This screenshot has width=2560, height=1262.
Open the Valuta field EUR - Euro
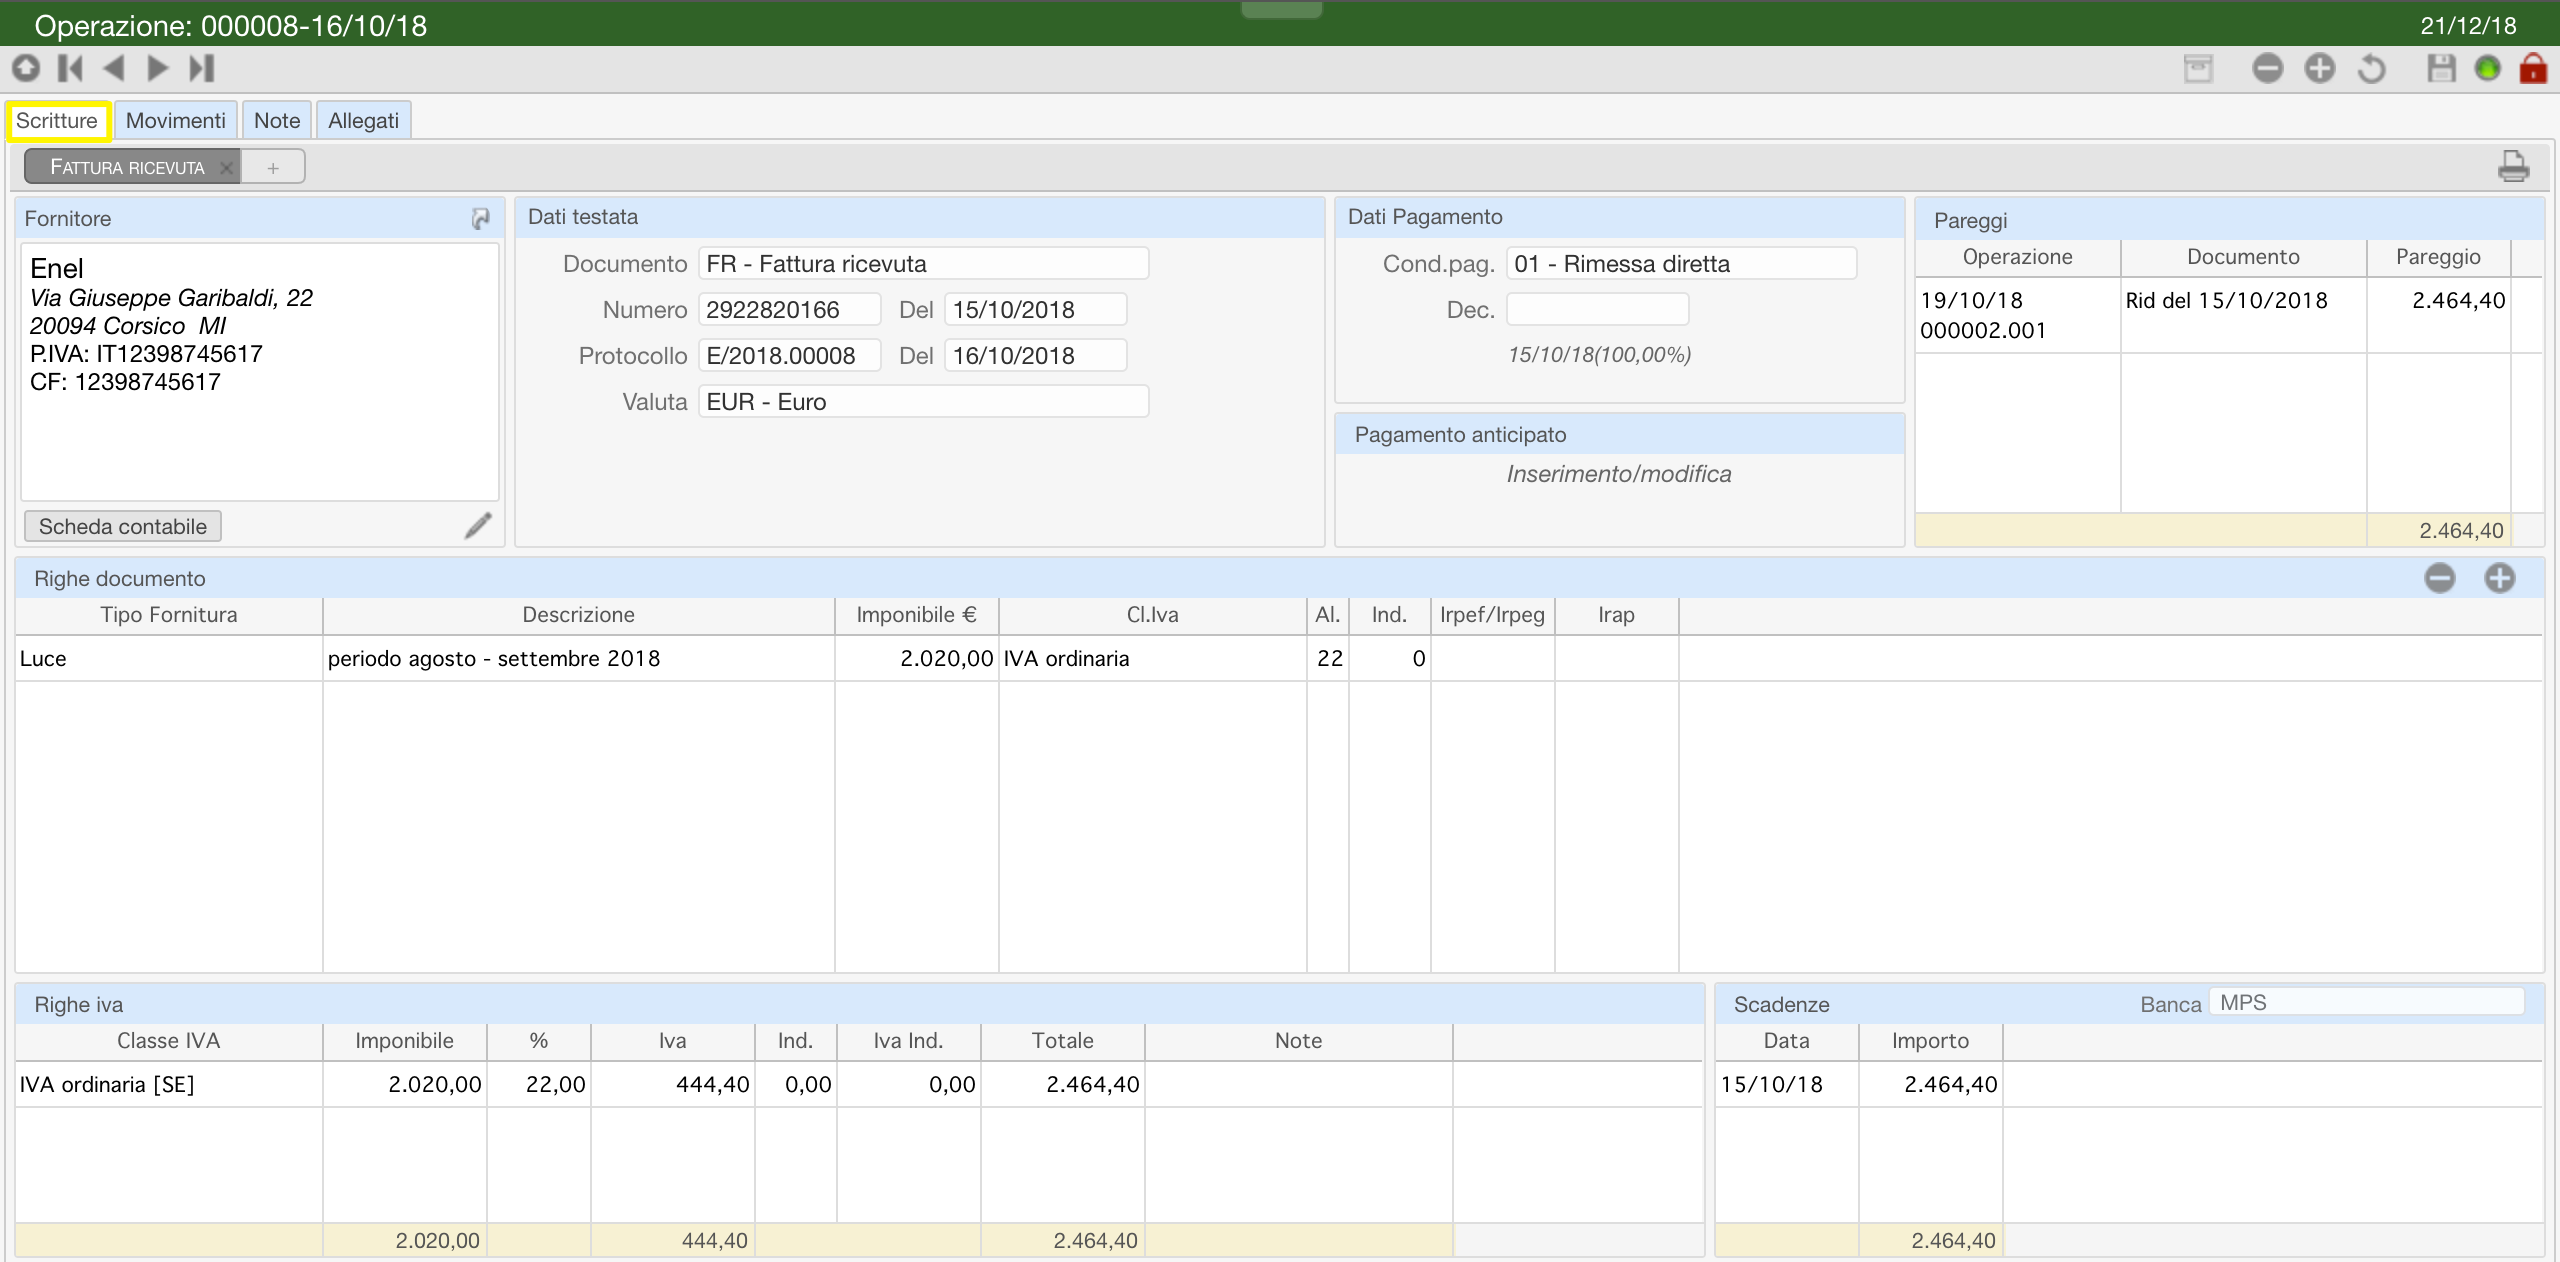(923, 402)
